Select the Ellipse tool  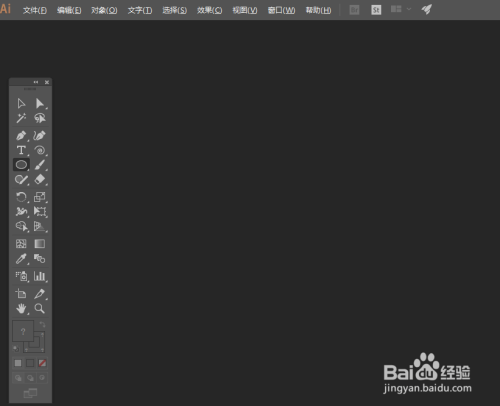(x=21, y=165)
